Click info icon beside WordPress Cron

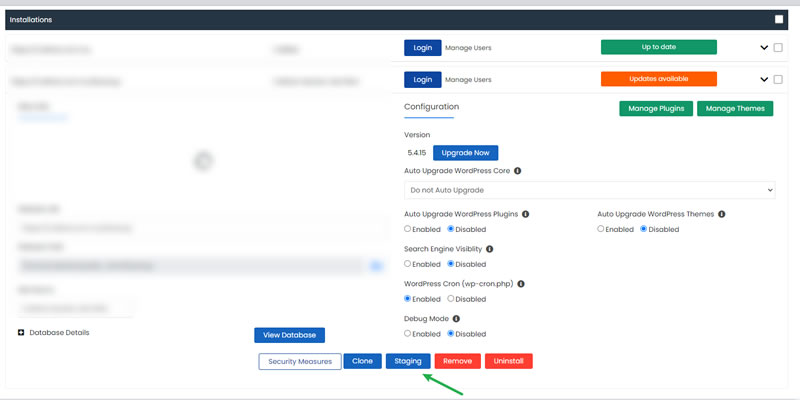pyautogui.click(x=521, y=284)
